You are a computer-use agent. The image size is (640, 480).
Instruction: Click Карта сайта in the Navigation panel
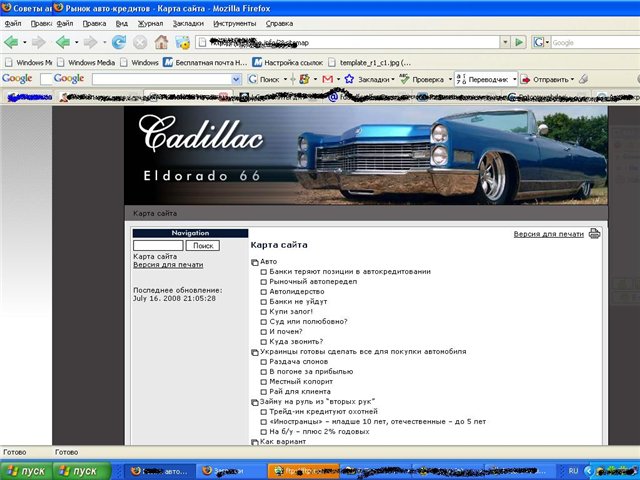(155, 256)
